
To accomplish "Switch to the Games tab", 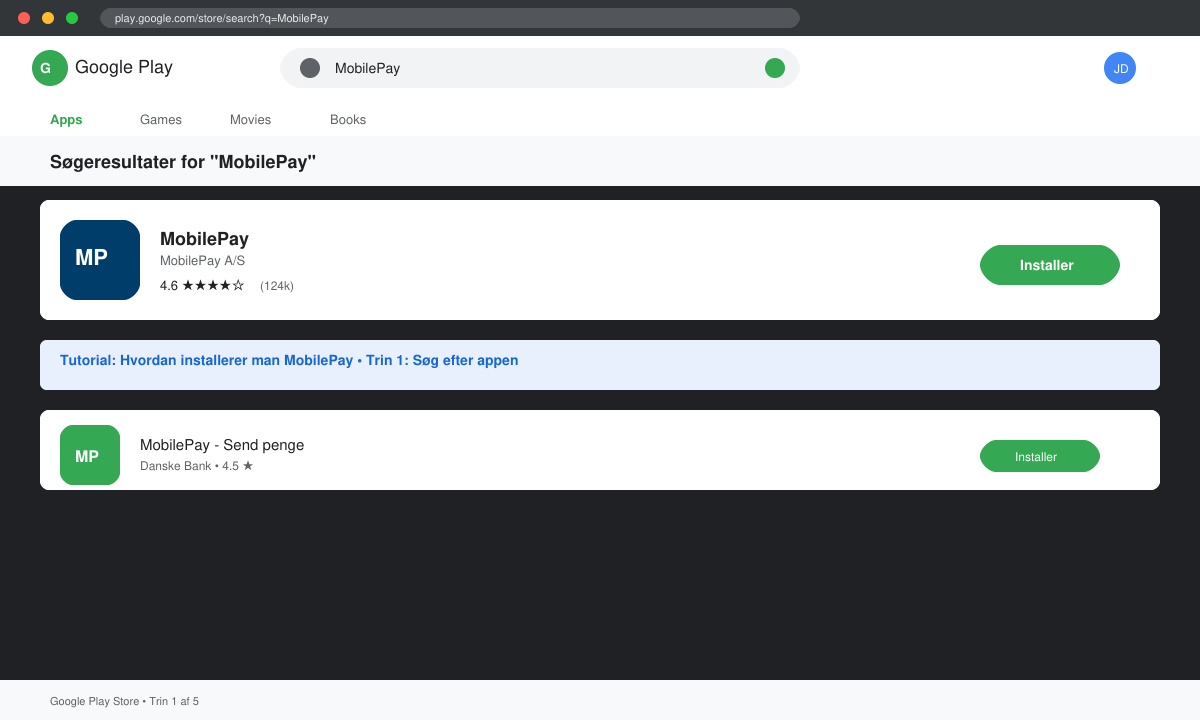I will tap(161, 120).
